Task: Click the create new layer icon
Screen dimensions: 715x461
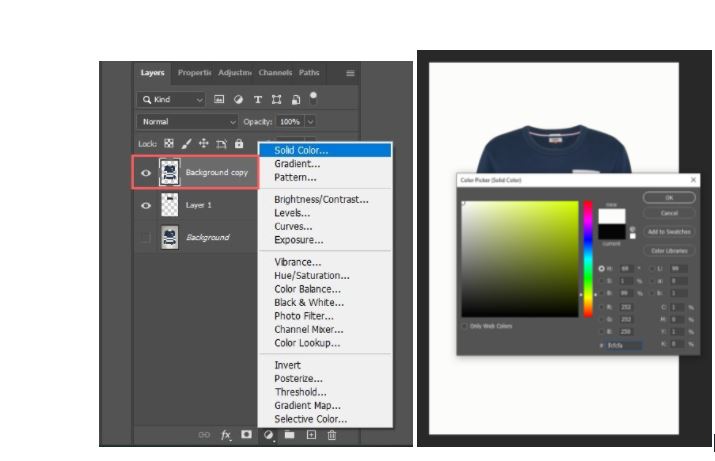Action: click(311, 435)
